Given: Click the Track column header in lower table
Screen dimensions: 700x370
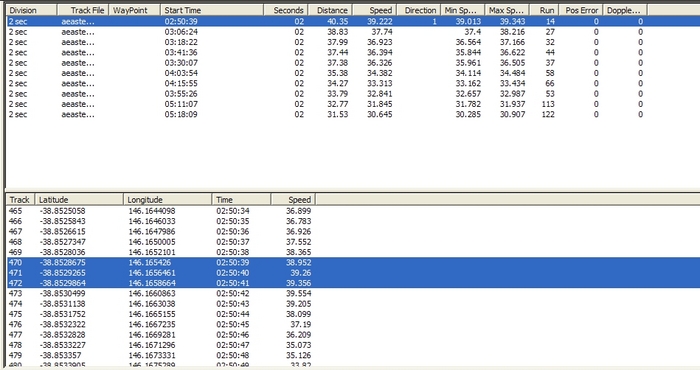Looking at the screenshot, I should point(21,200).
